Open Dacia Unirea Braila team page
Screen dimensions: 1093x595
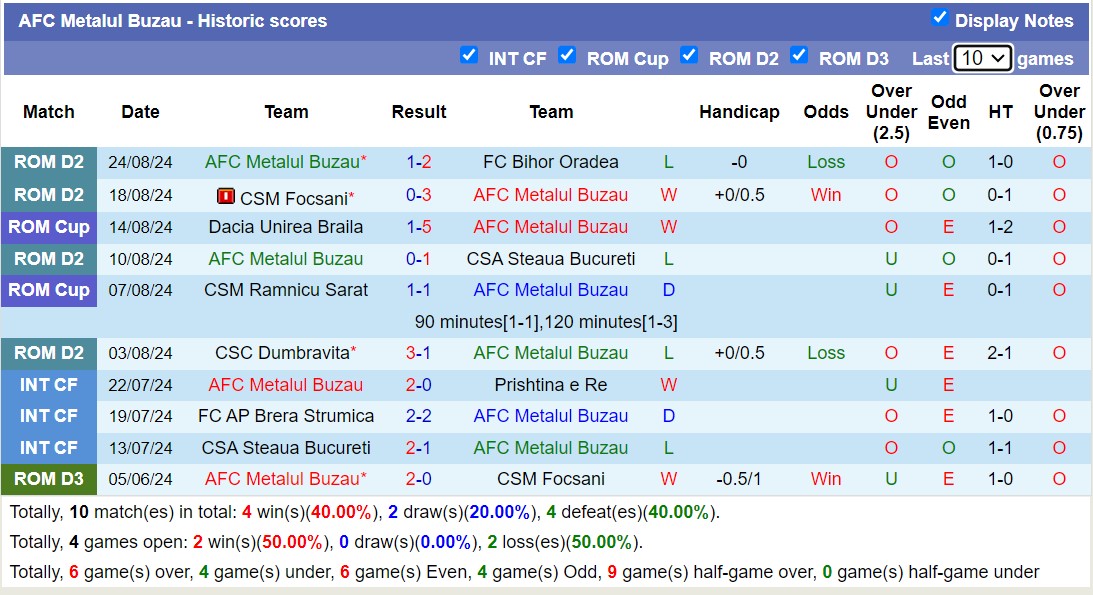coord(286,227)
